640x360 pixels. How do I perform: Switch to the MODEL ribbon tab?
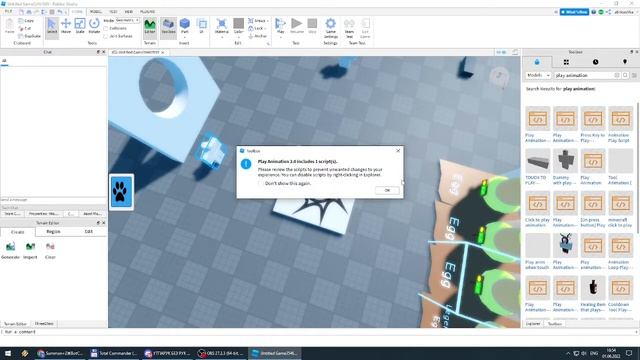(96, 11)
